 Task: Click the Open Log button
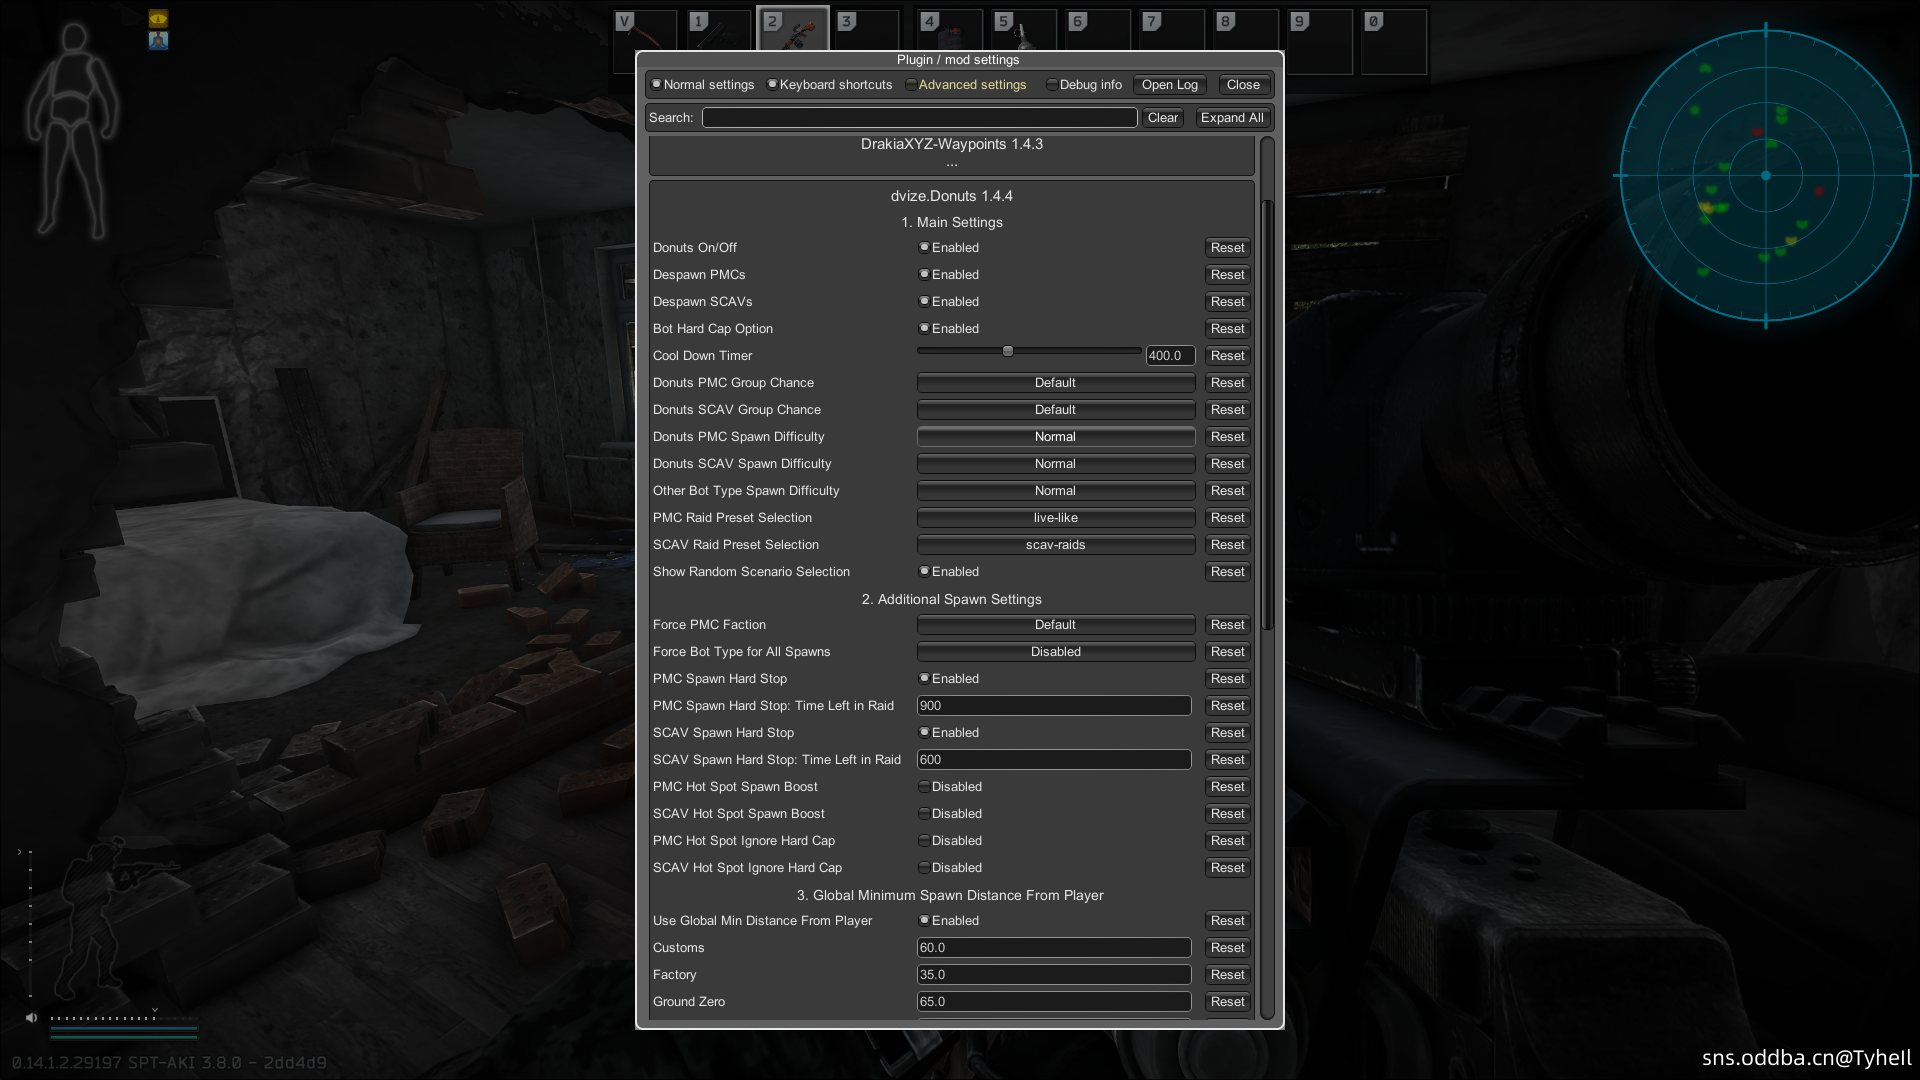pos(1169,85)
